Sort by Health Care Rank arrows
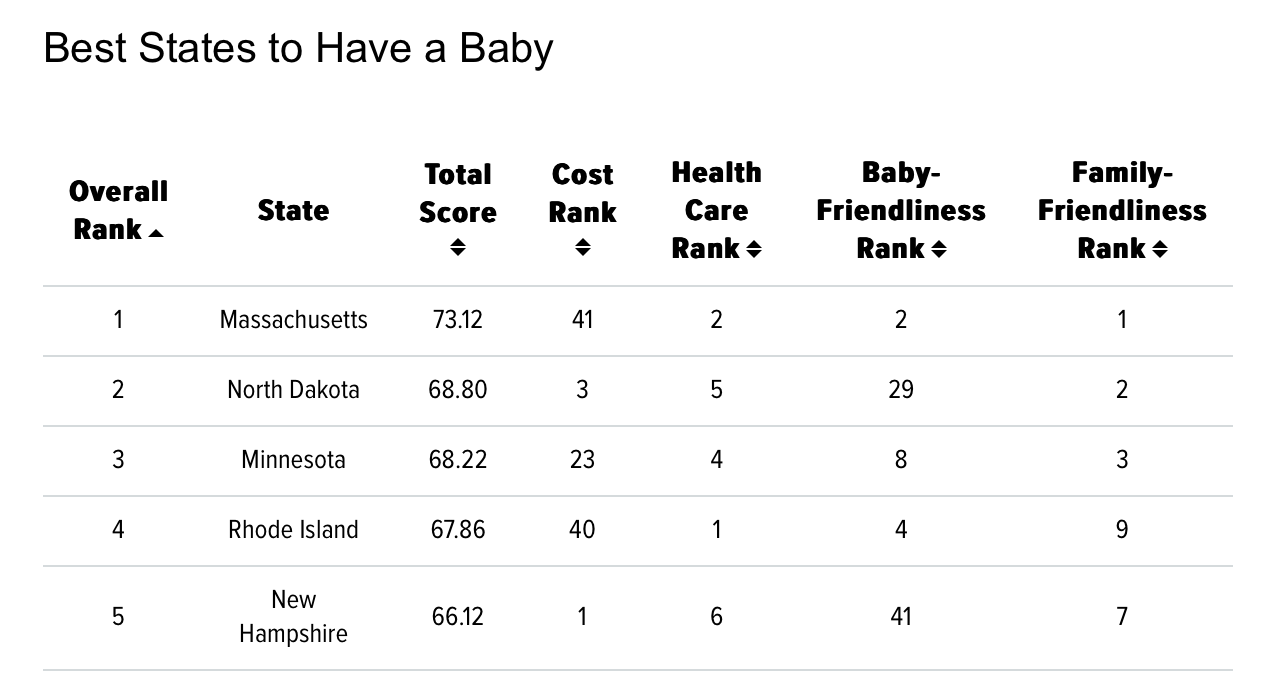Screen dimensions: 1268x674 [754, 249]
